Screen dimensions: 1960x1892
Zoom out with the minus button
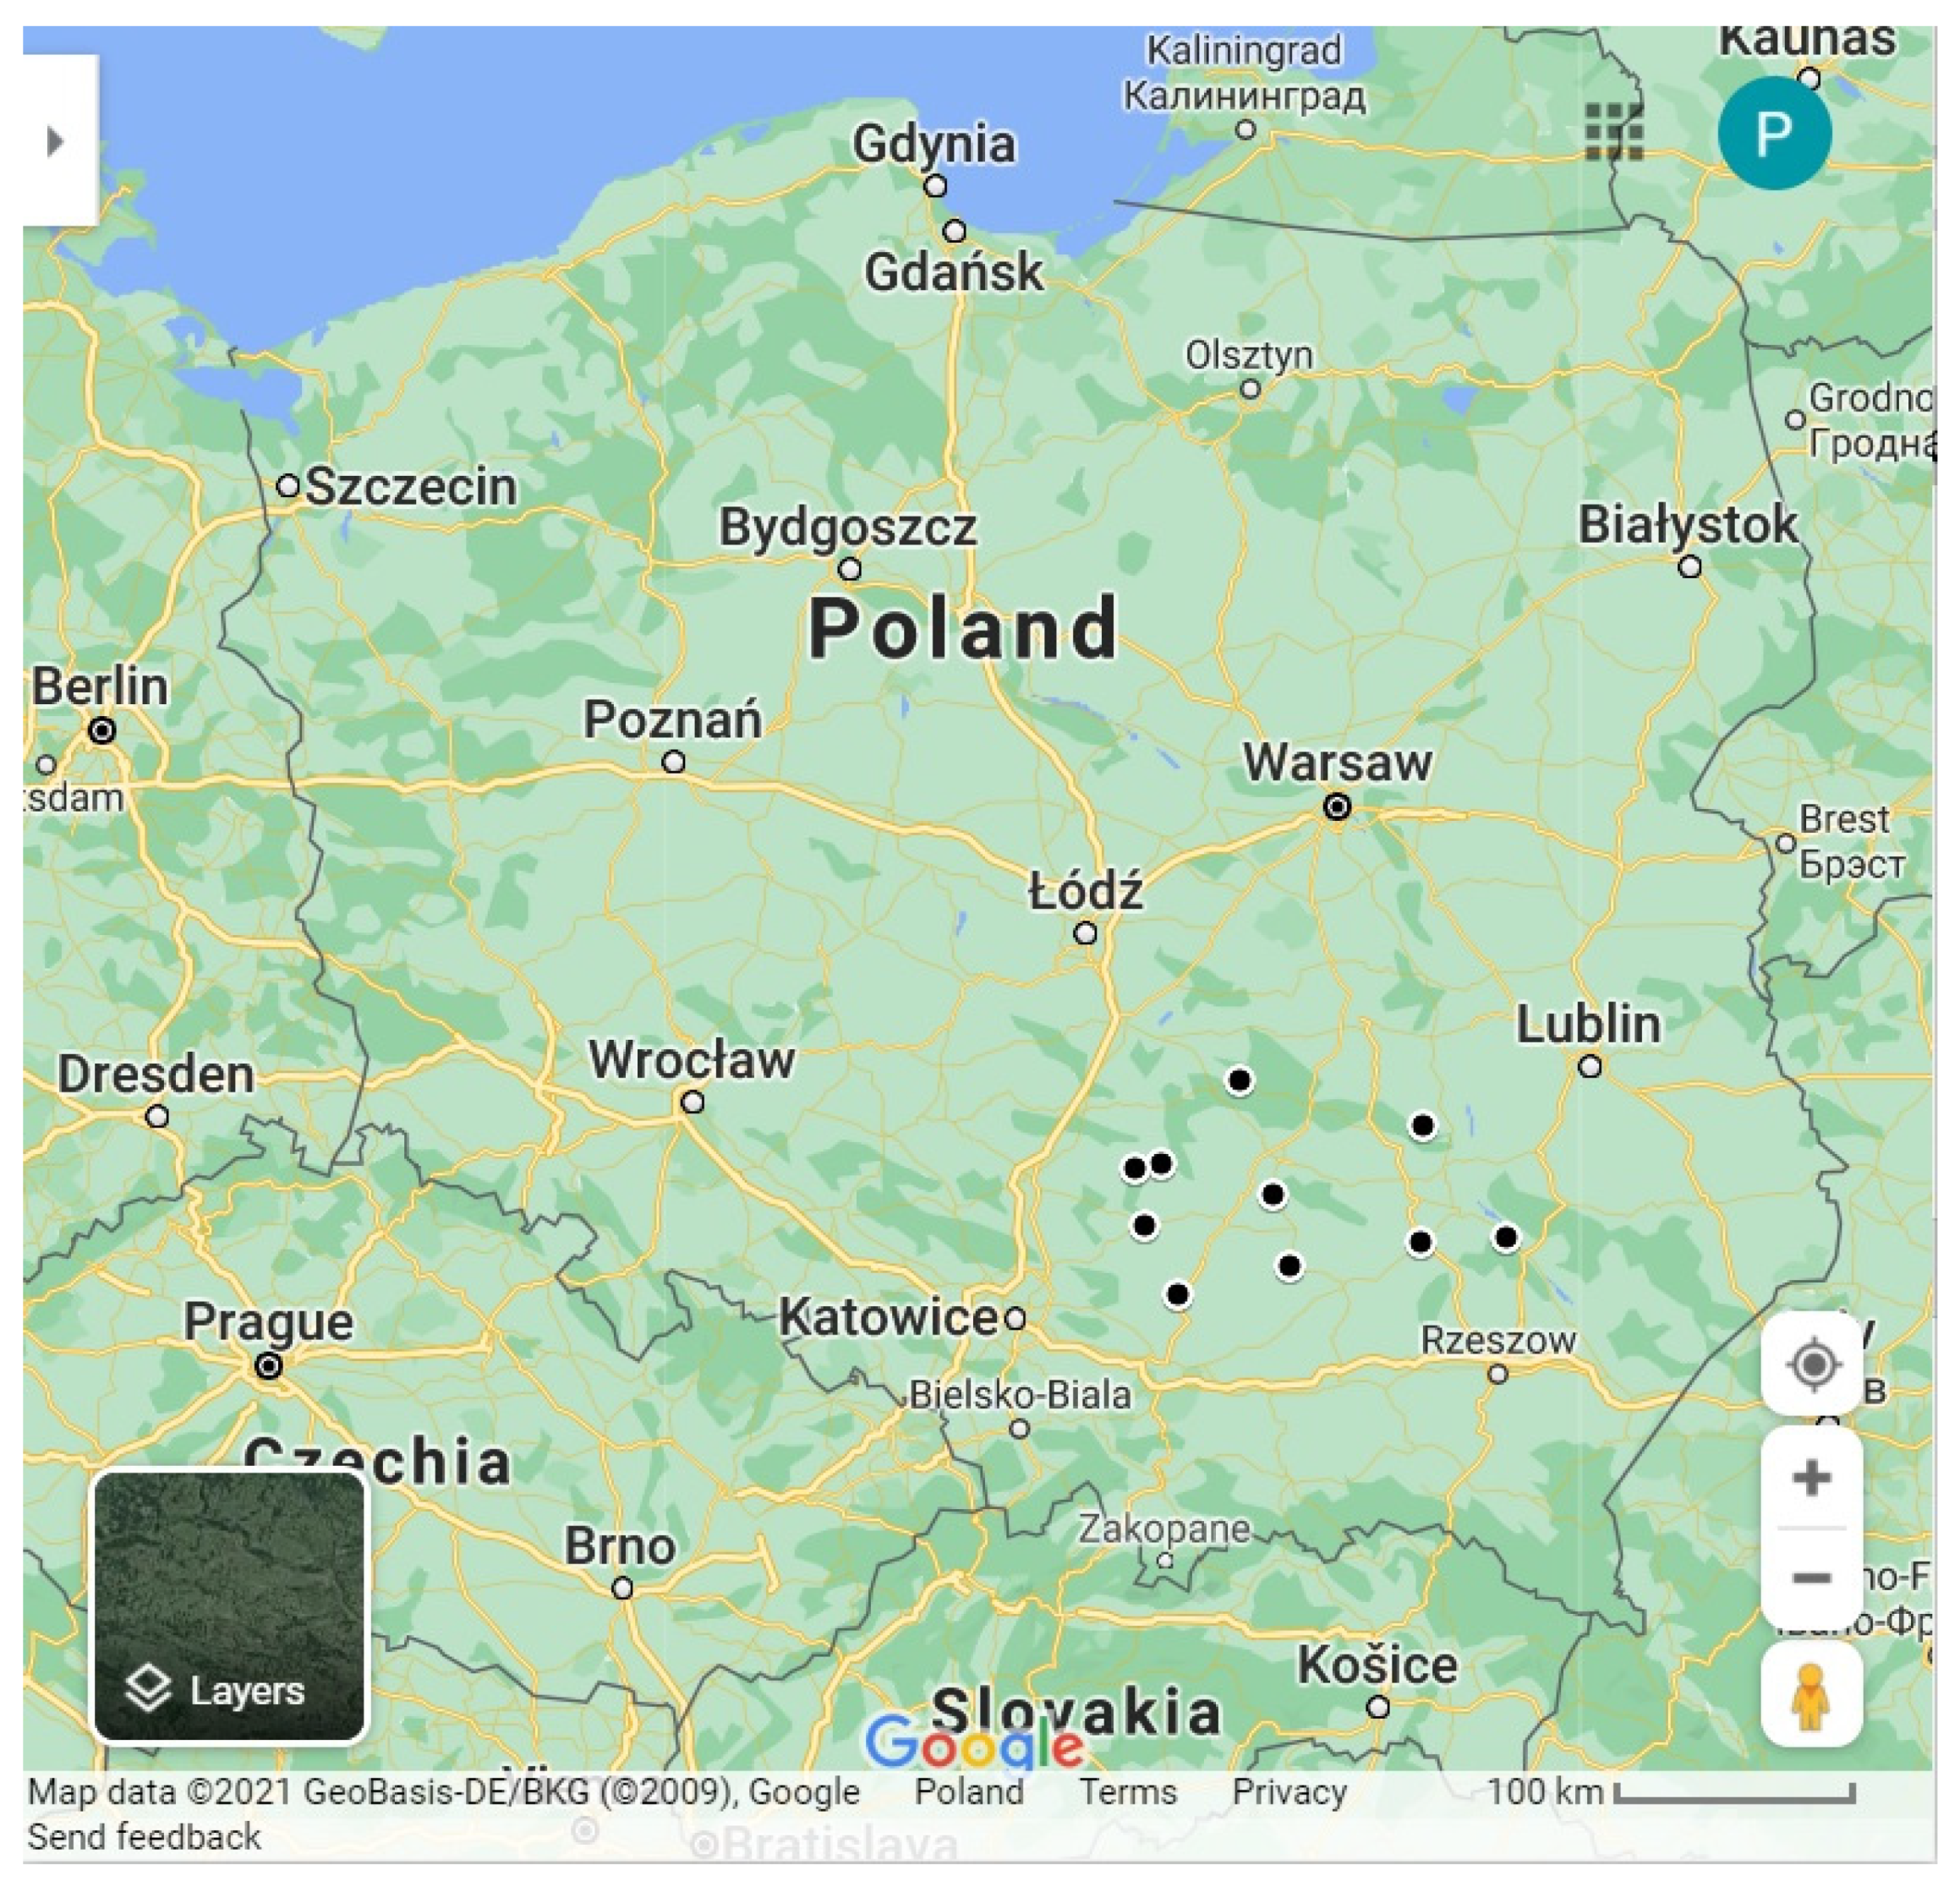1811,1578
